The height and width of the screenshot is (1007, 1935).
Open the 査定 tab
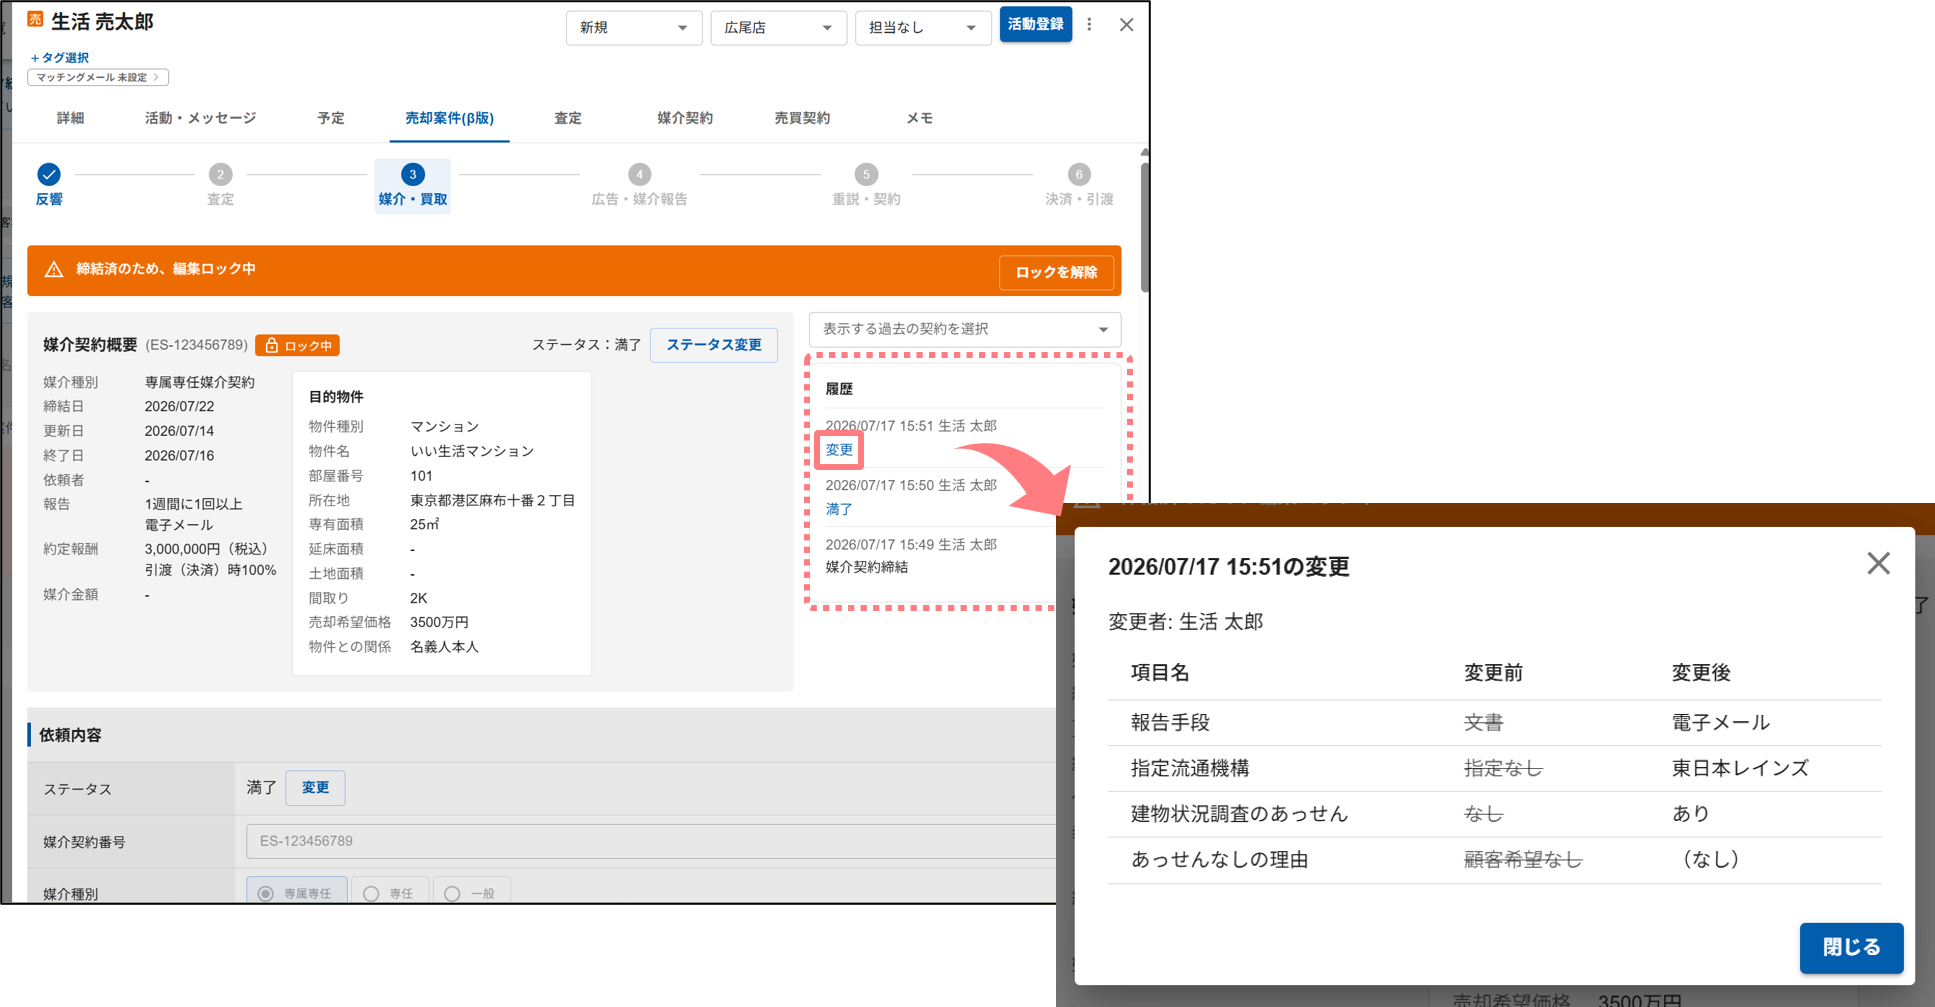point(568,118)
